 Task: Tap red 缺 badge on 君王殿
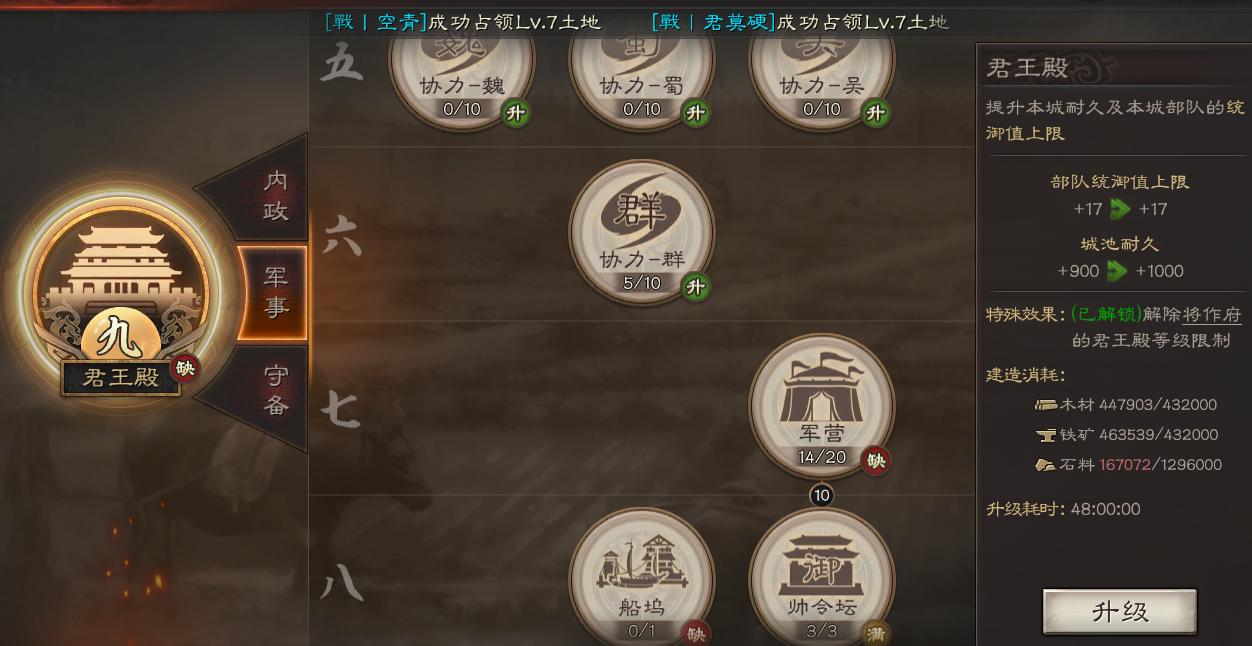coord(185,368)
